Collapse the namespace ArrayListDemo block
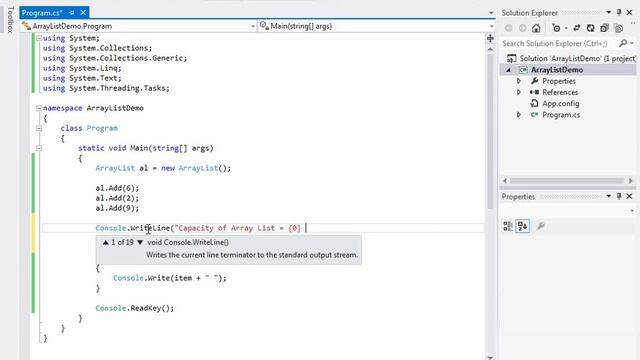The image size is (640, 360). point(39,108)
